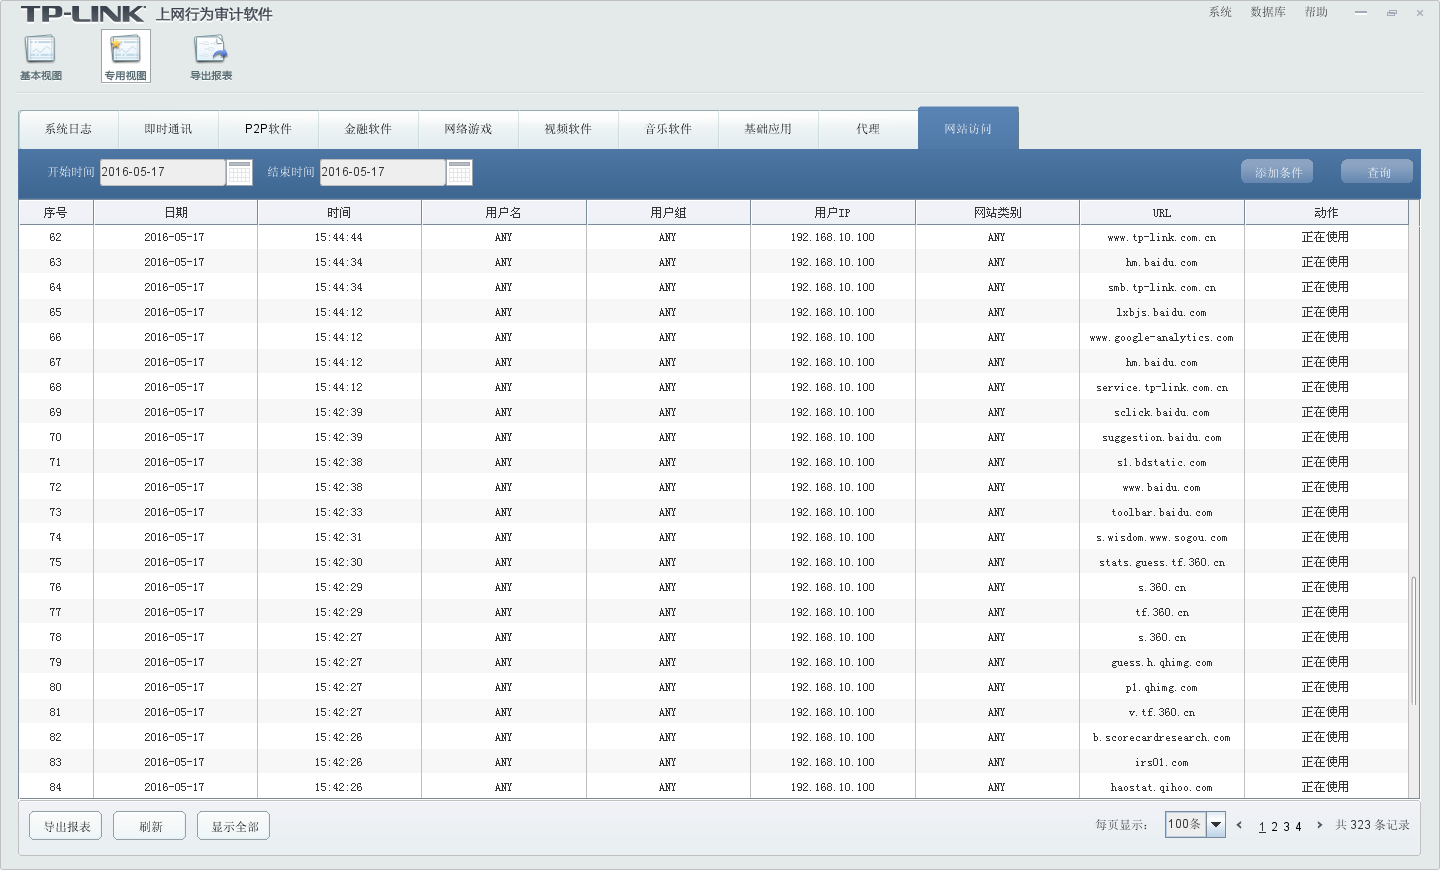Select the 专用视图 dedicated view icon
This screenshot has width=1440, height=870.
[126, 57]
